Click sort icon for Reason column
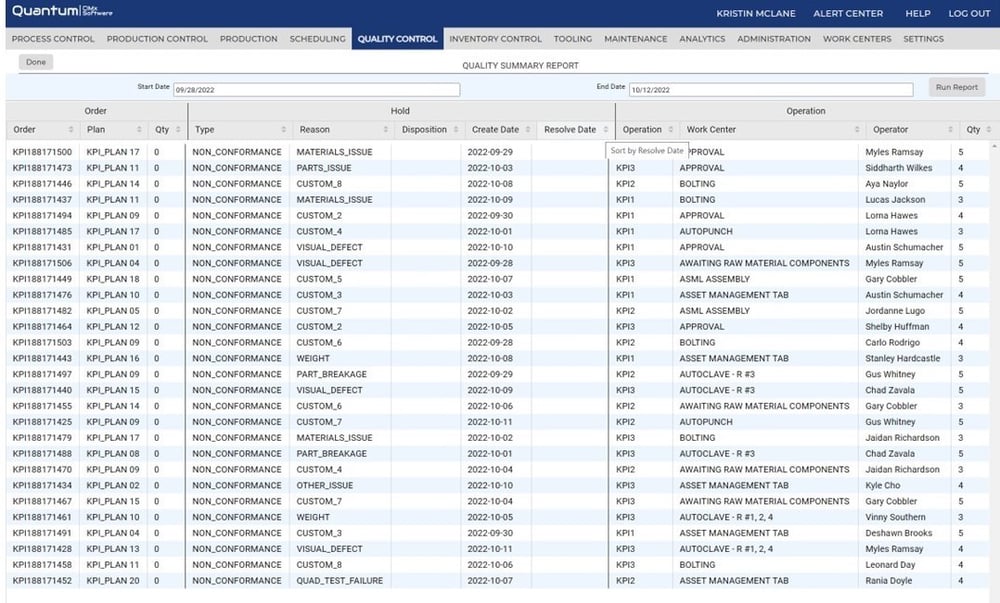 tap(385, 130)
